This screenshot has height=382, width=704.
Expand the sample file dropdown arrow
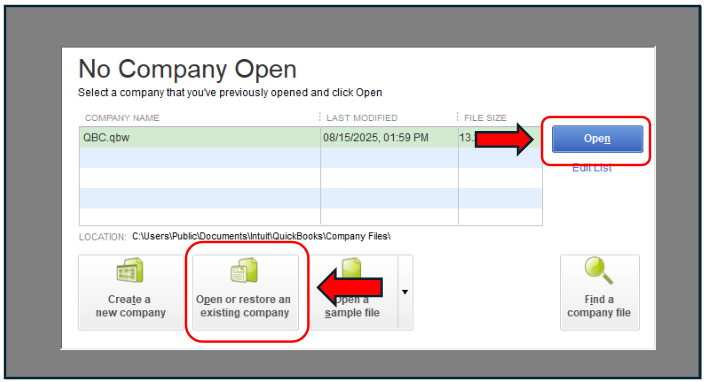click(x=405, y=292)
